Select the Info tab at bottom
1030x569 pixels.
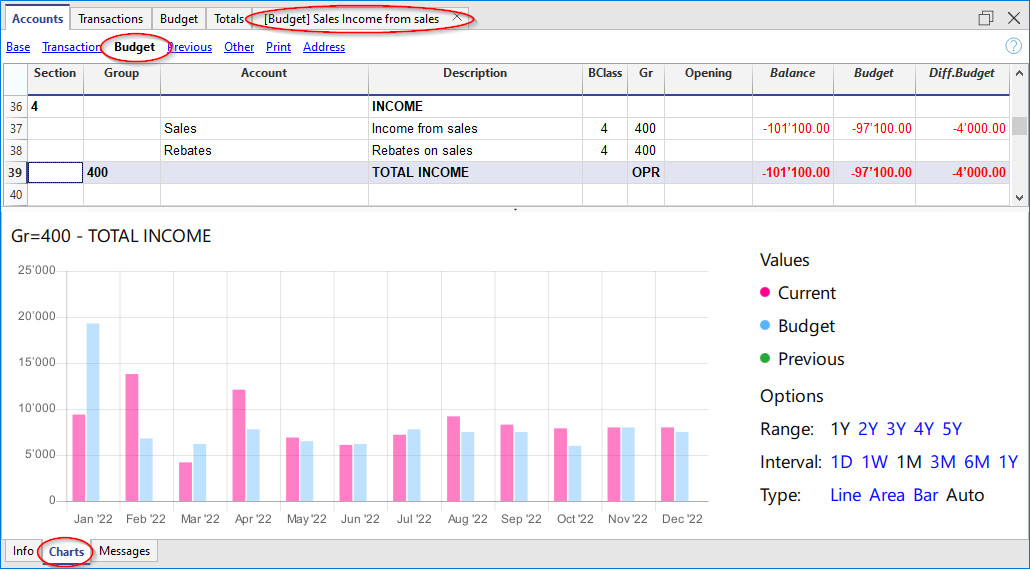pyautogui.click(x=23, y=551)
